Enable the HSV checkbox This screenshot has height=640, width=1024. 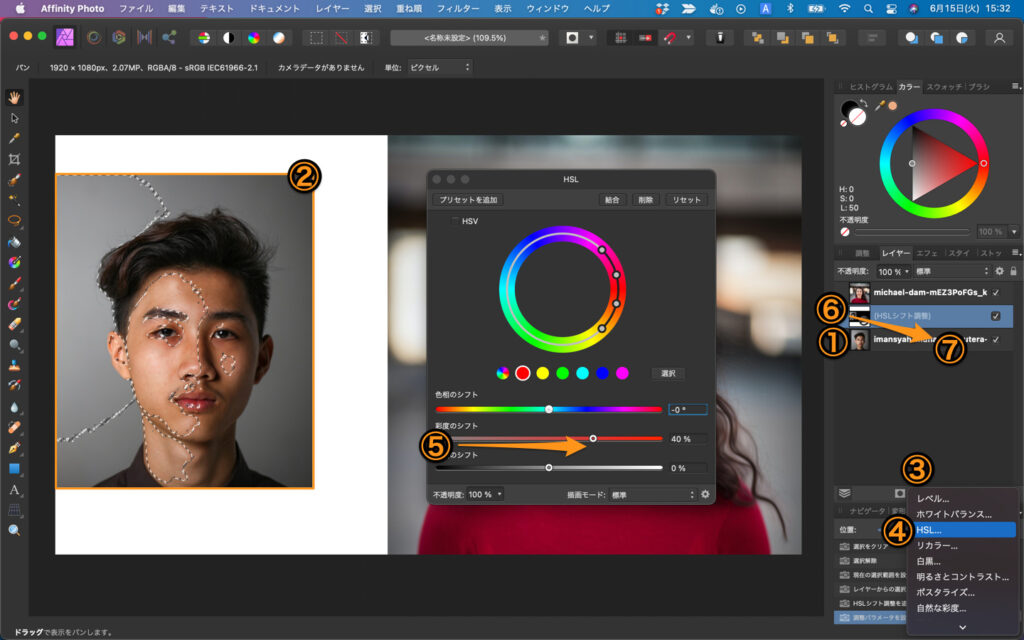coord(456,221)
